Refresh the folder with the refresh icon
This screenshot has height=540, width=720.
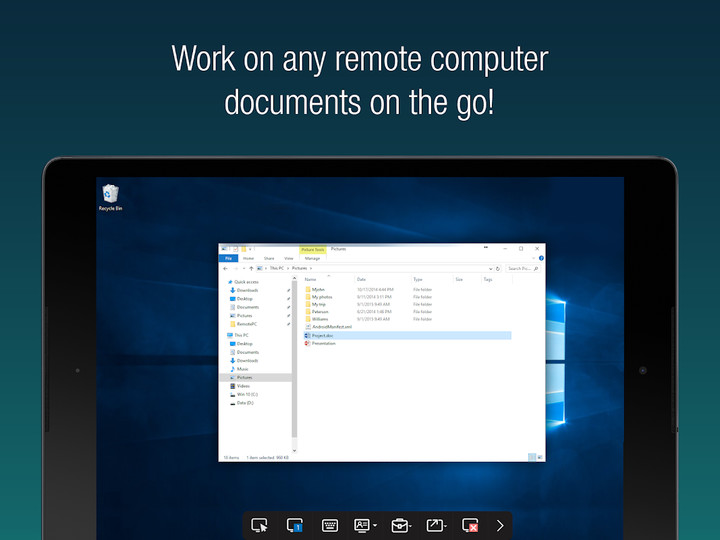[498, 269]
